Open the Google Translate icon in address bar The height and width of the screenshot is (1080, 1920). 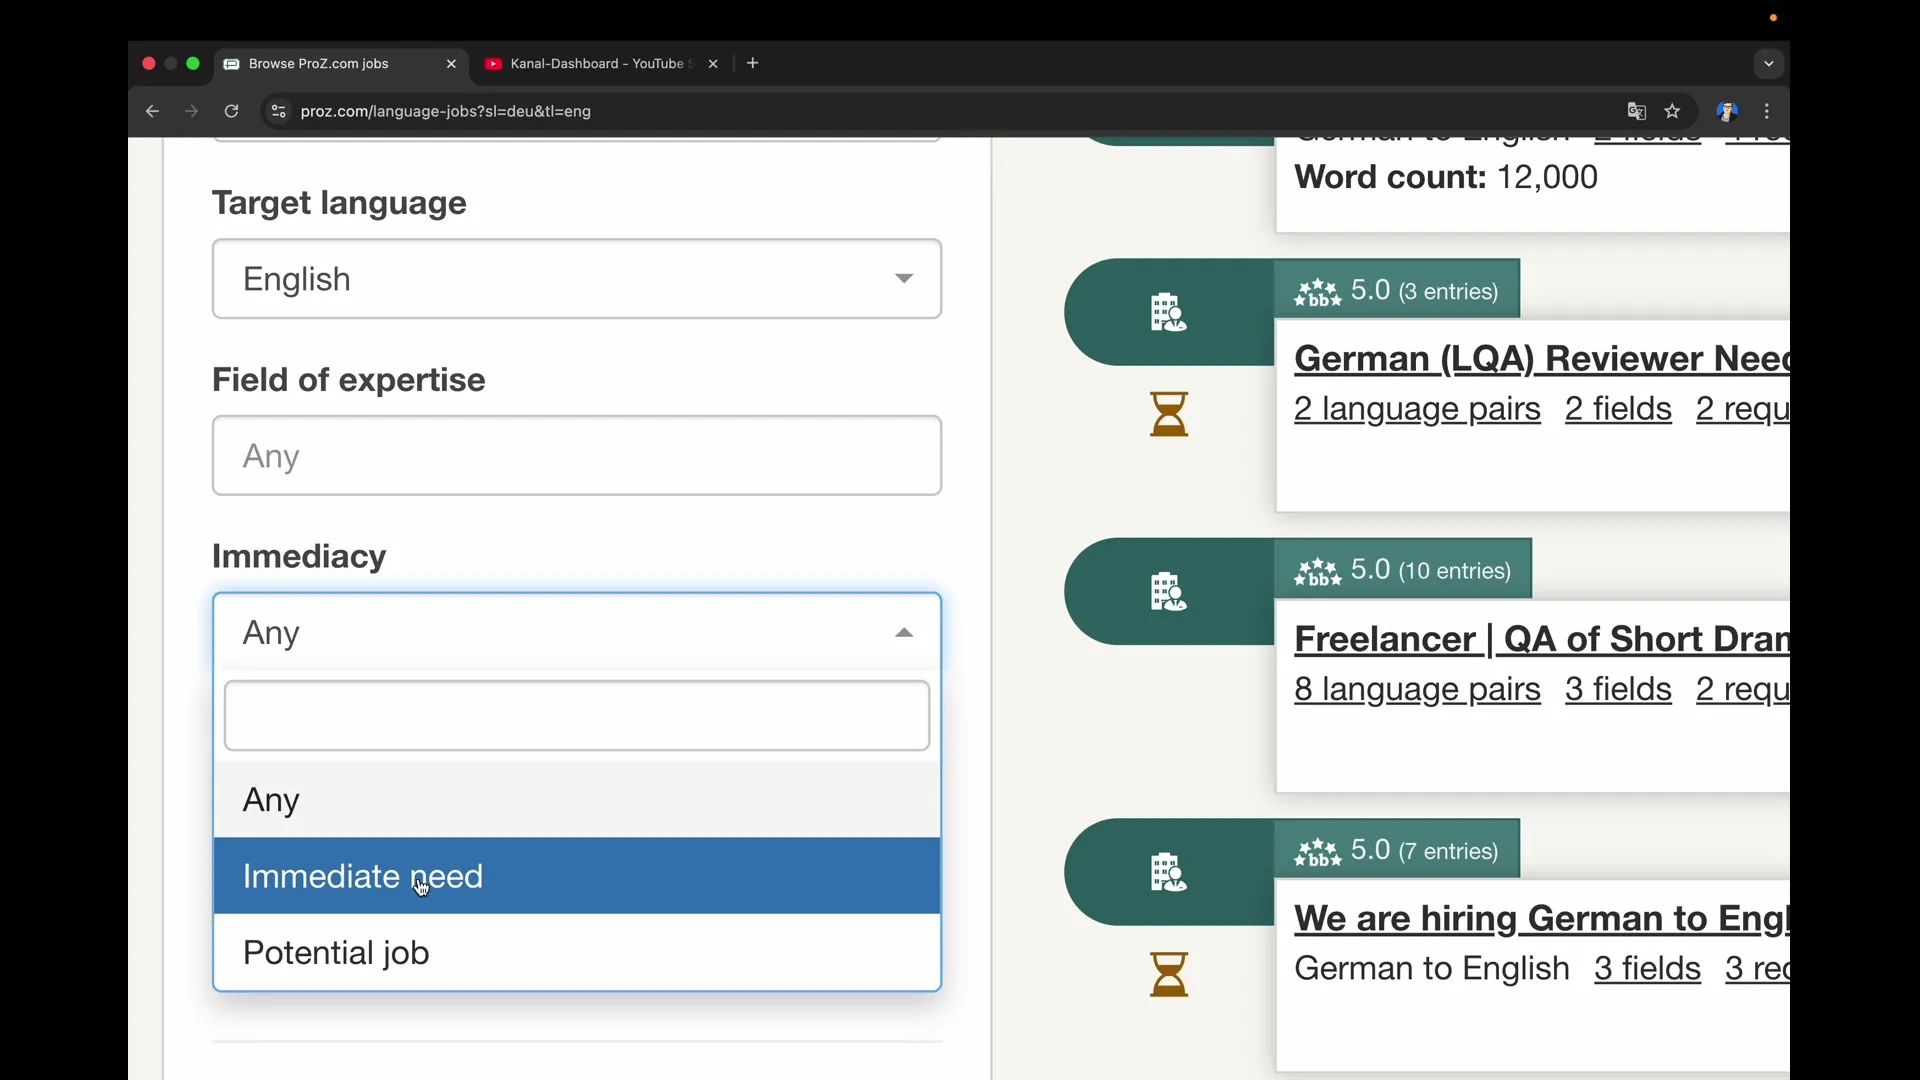[1636, 111]
